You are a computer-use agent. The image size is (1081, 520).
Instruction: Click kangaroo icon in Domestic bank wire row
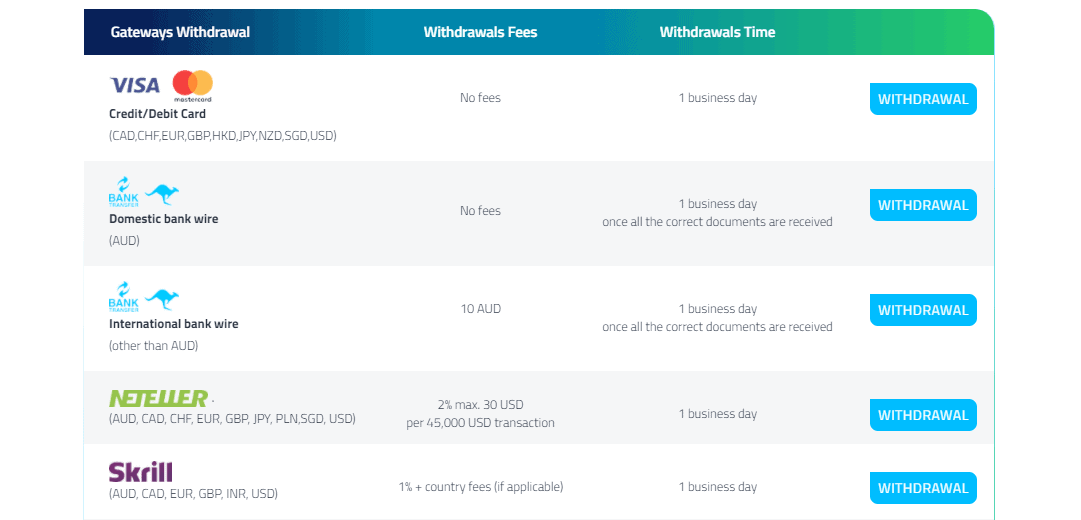point(162,194)
